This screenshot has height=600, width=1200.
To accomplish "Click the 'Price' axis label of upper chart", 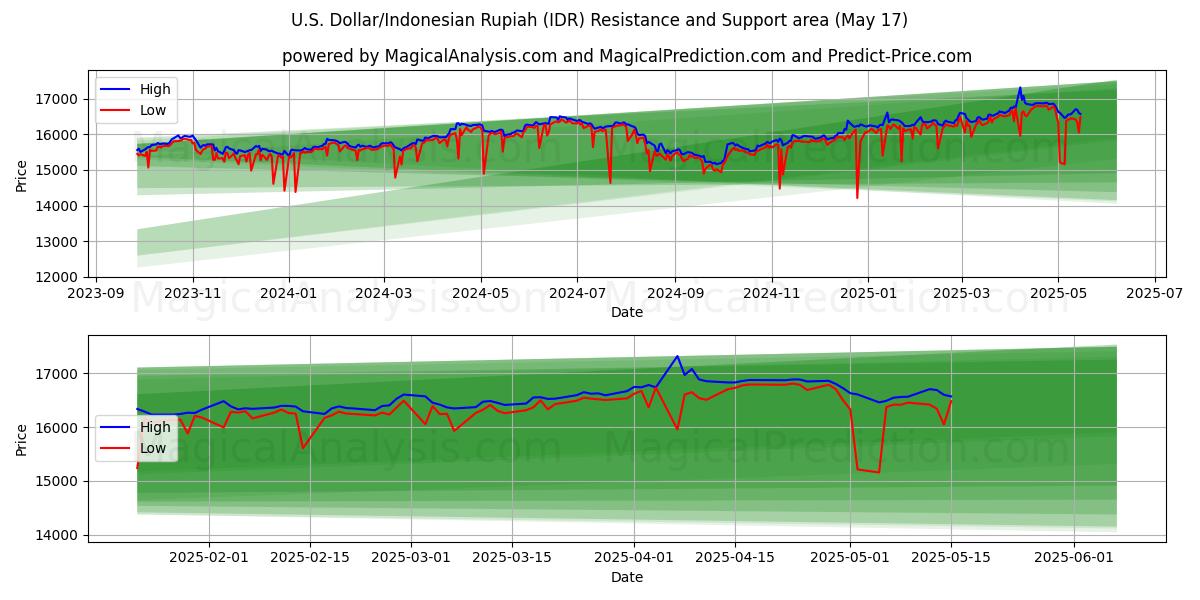I will [22, 177].
